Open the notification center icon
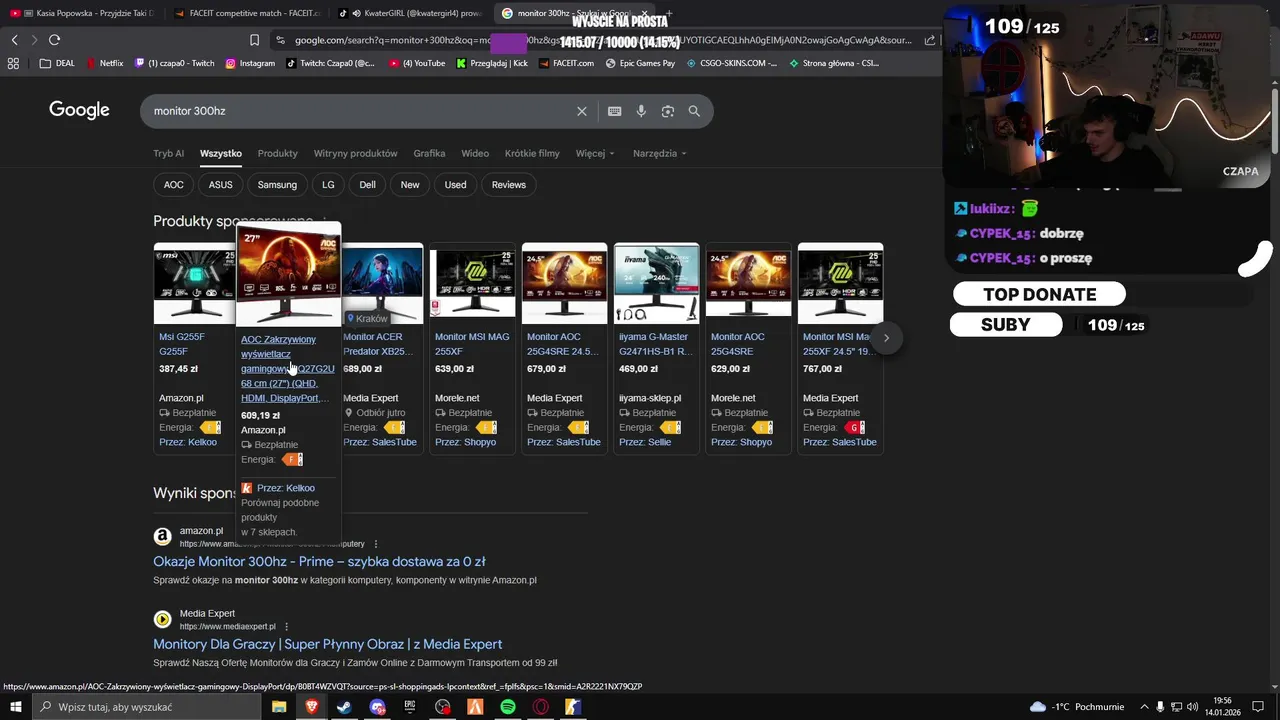 [x=1258, y=707]
